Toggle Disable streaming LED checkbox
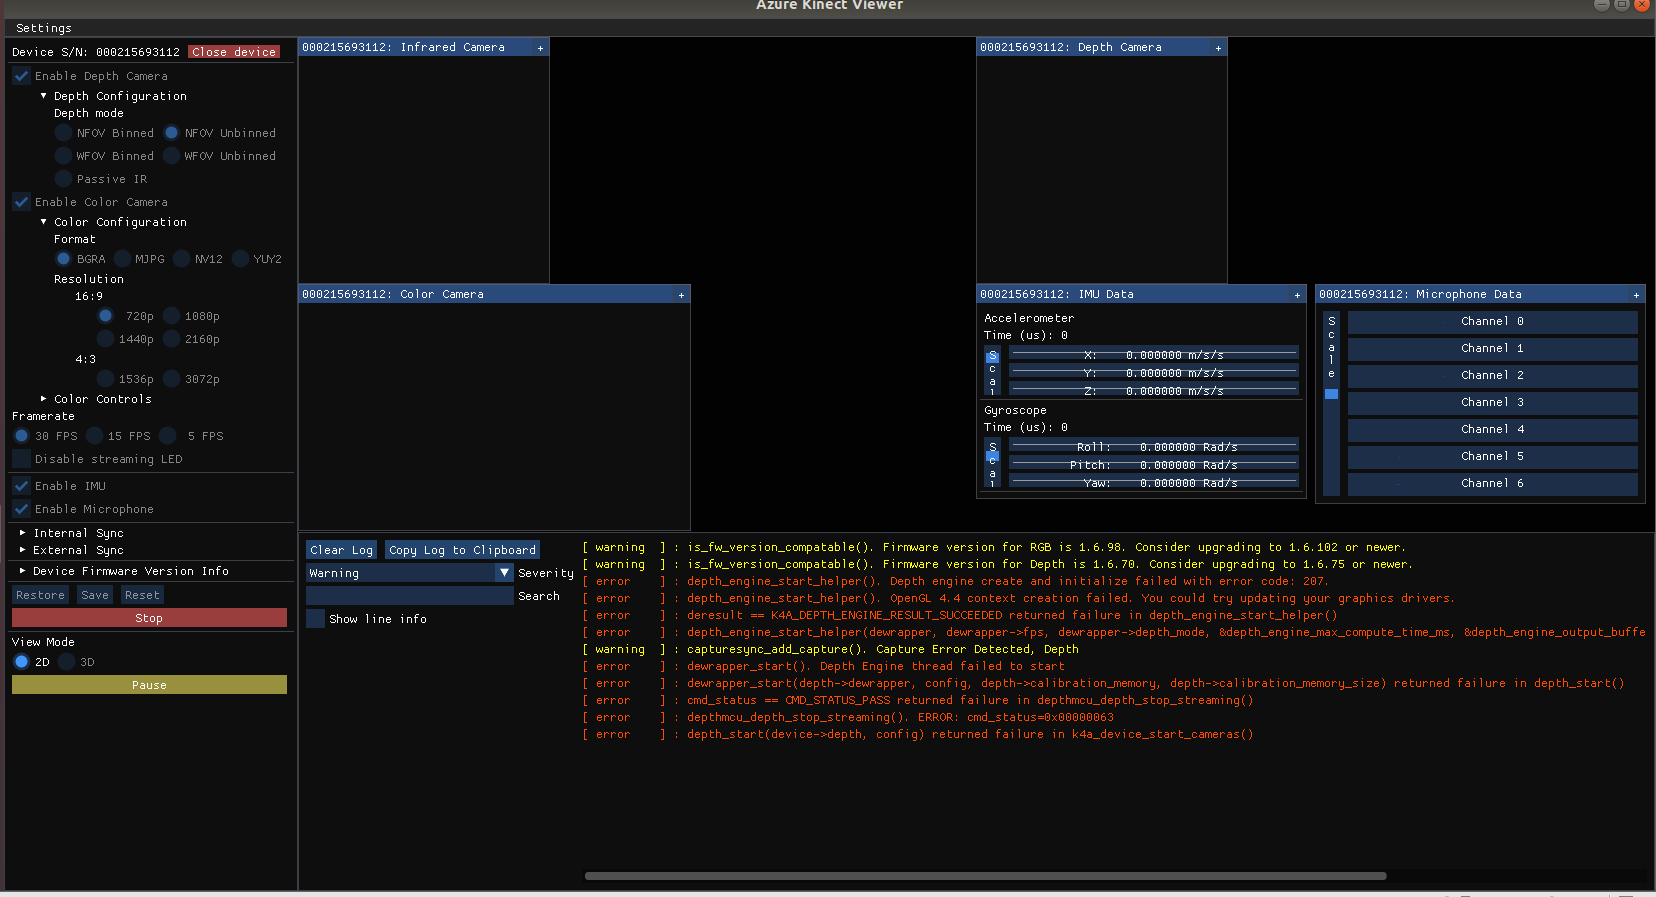Screen dimensions: 1656x897 point(21,459)
